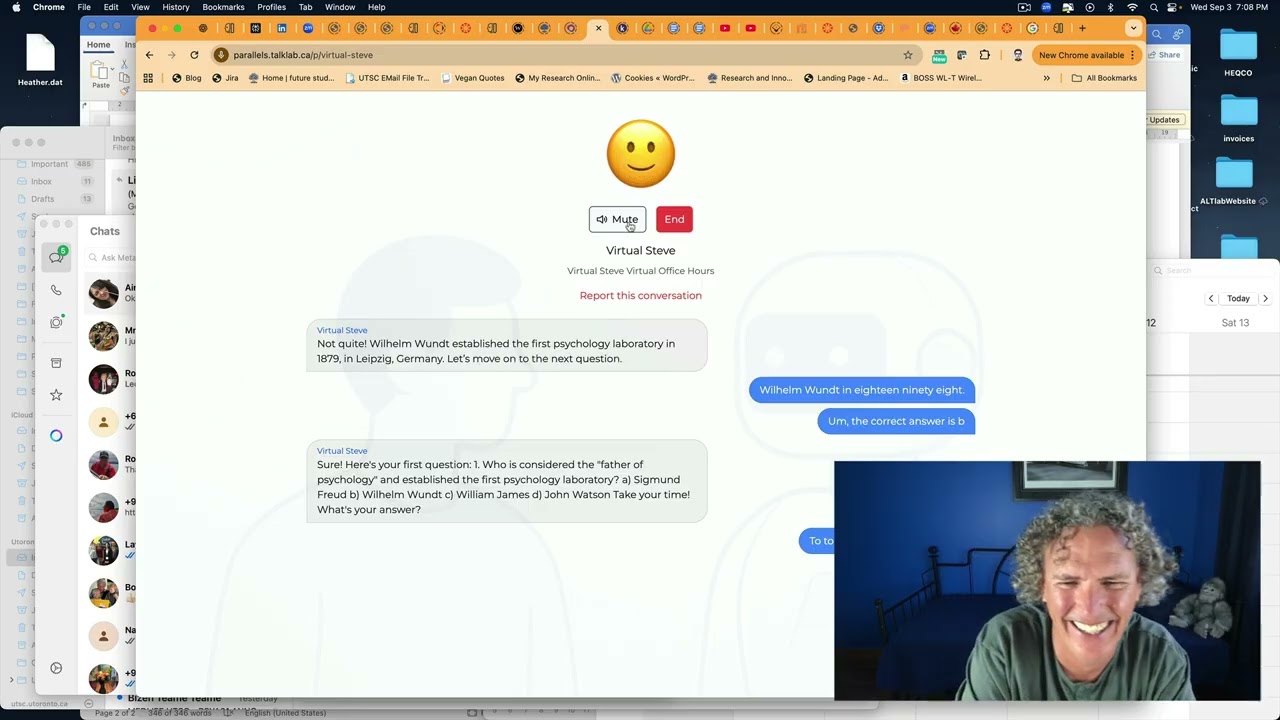Close the active Chrome tab
The height and width of the screenshot is (720, 1280).
599,28
